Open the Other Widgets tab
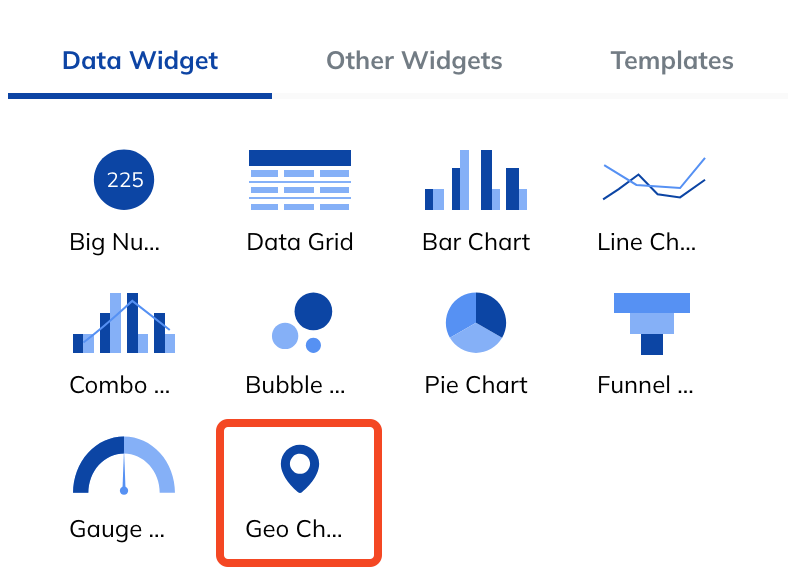 click(x=414, y=61)
